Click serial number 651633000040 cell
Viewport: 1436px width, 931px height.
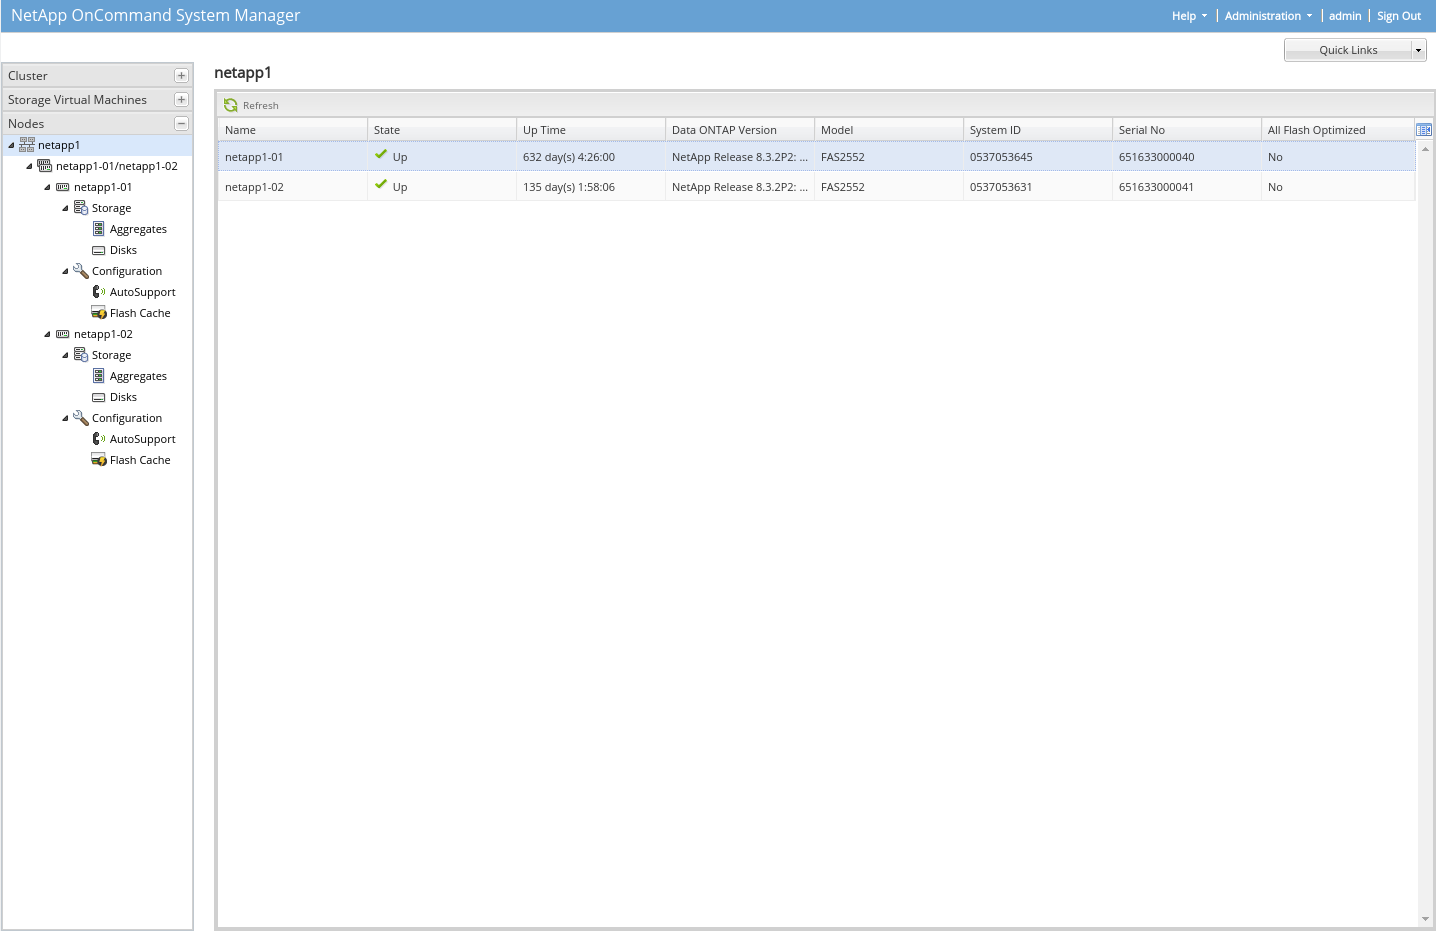pos(1186,157)
